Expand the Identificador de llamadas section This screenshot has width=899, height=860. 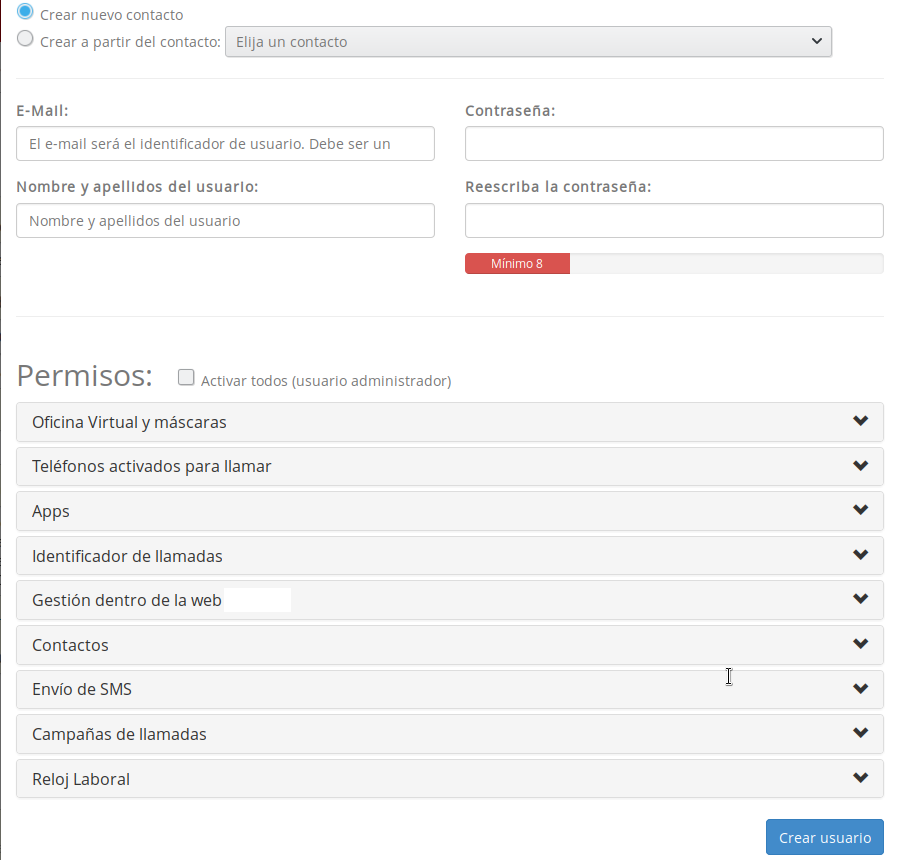click(449, 555)
